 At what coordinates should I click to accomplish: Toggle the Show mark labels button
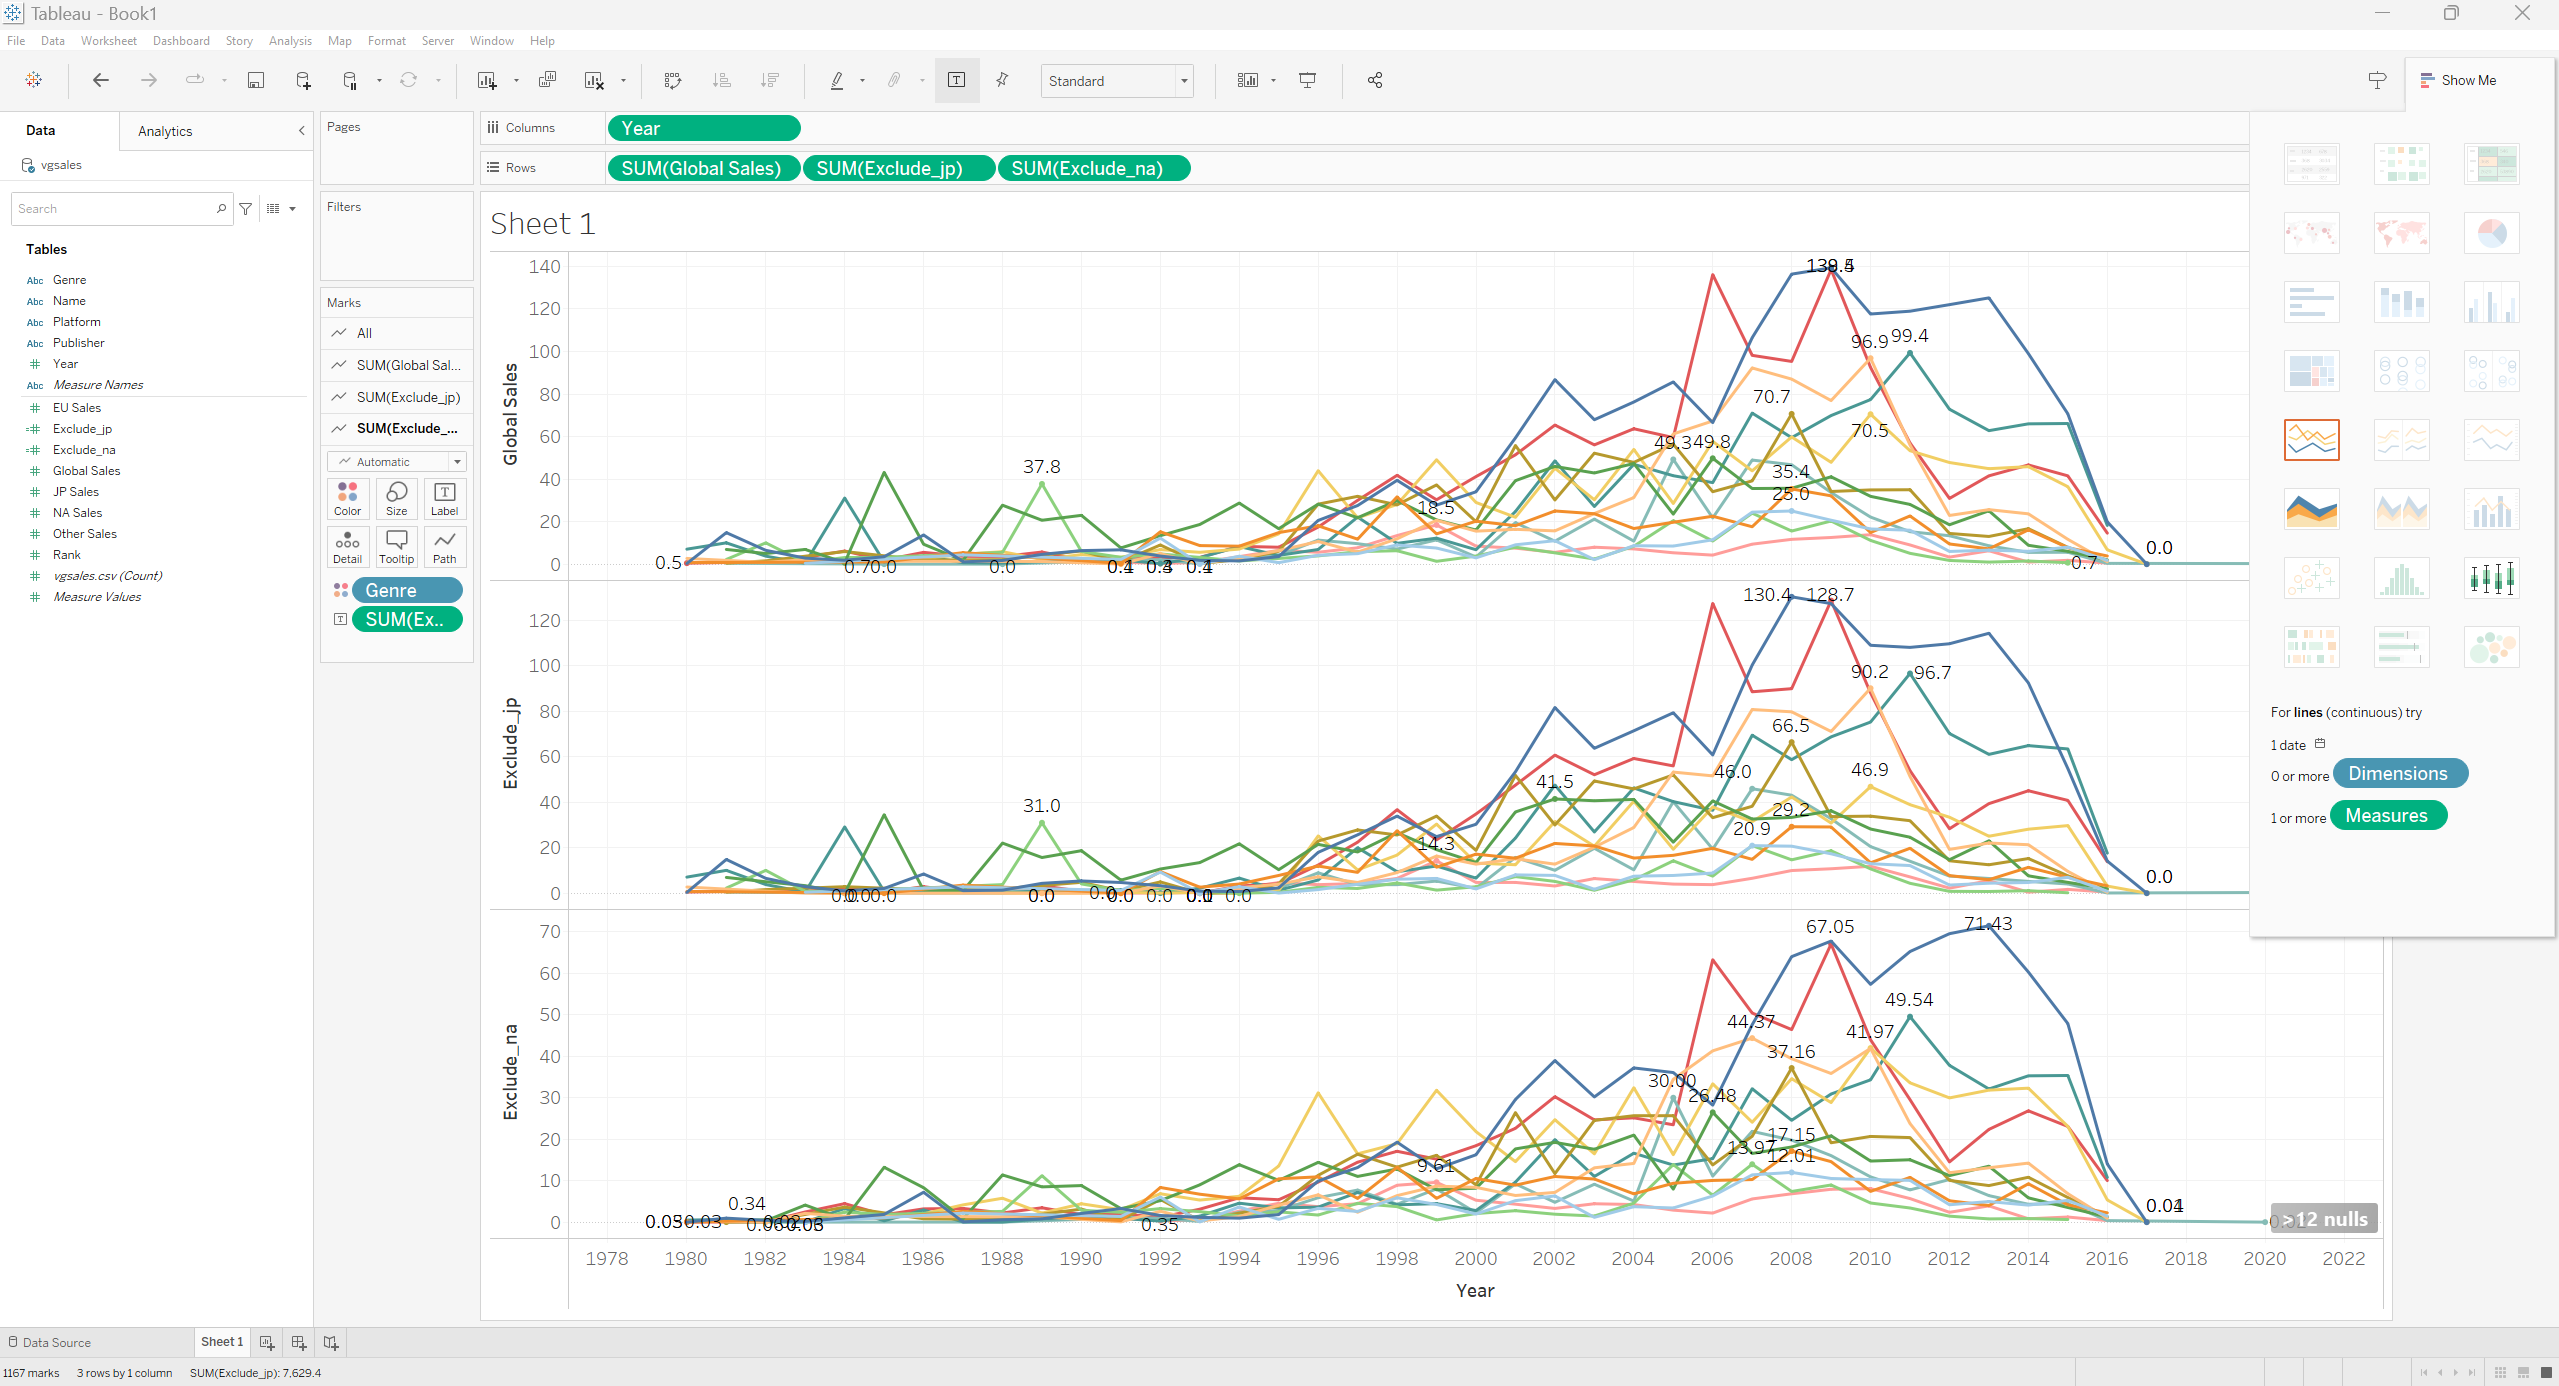956,80
